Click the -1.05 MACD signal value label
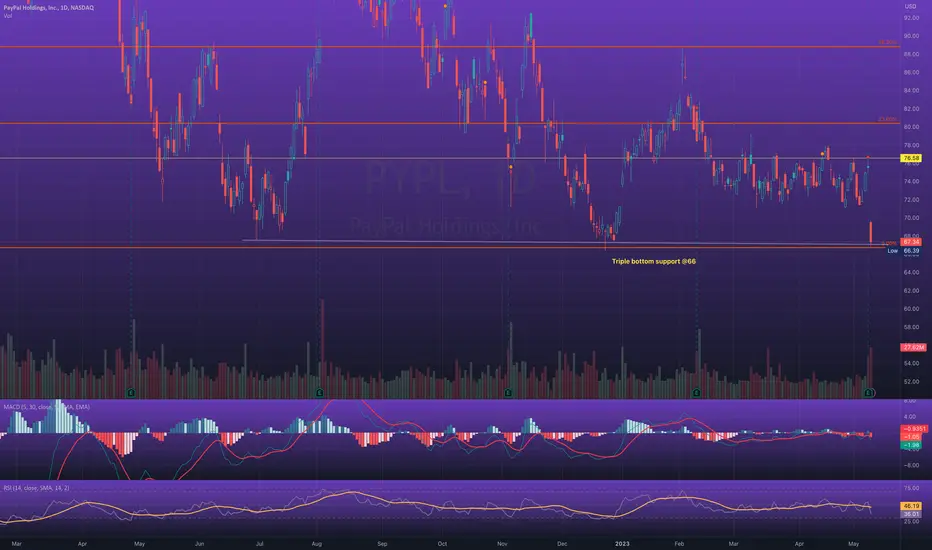The width and height of the screenshot is (932, 550). coord(912,437)
